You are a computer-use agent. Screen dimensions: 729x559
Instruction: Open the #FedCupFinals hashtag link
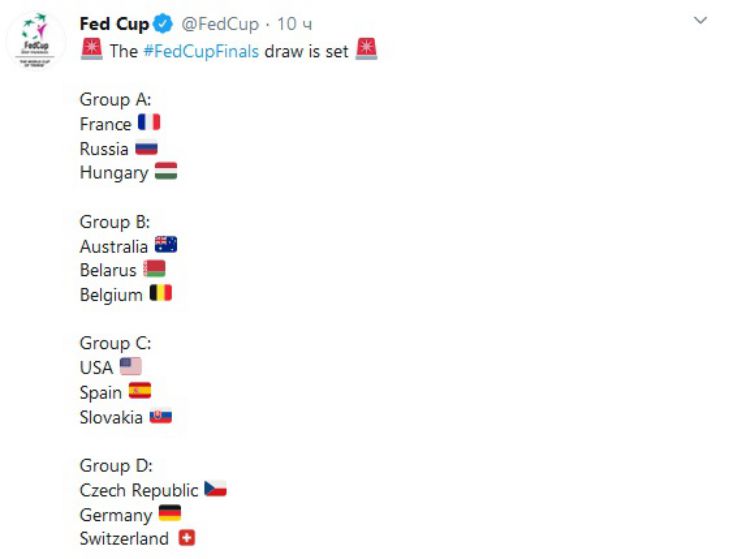click(x=201, y=51)
